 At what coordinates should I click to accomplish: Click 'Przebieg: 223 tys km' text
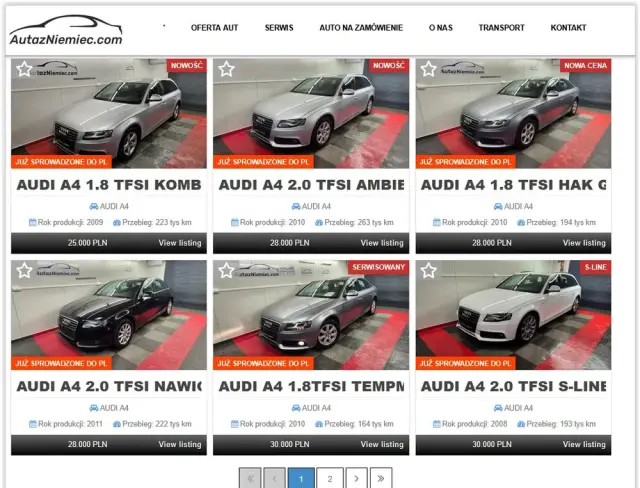click(157, 222)
